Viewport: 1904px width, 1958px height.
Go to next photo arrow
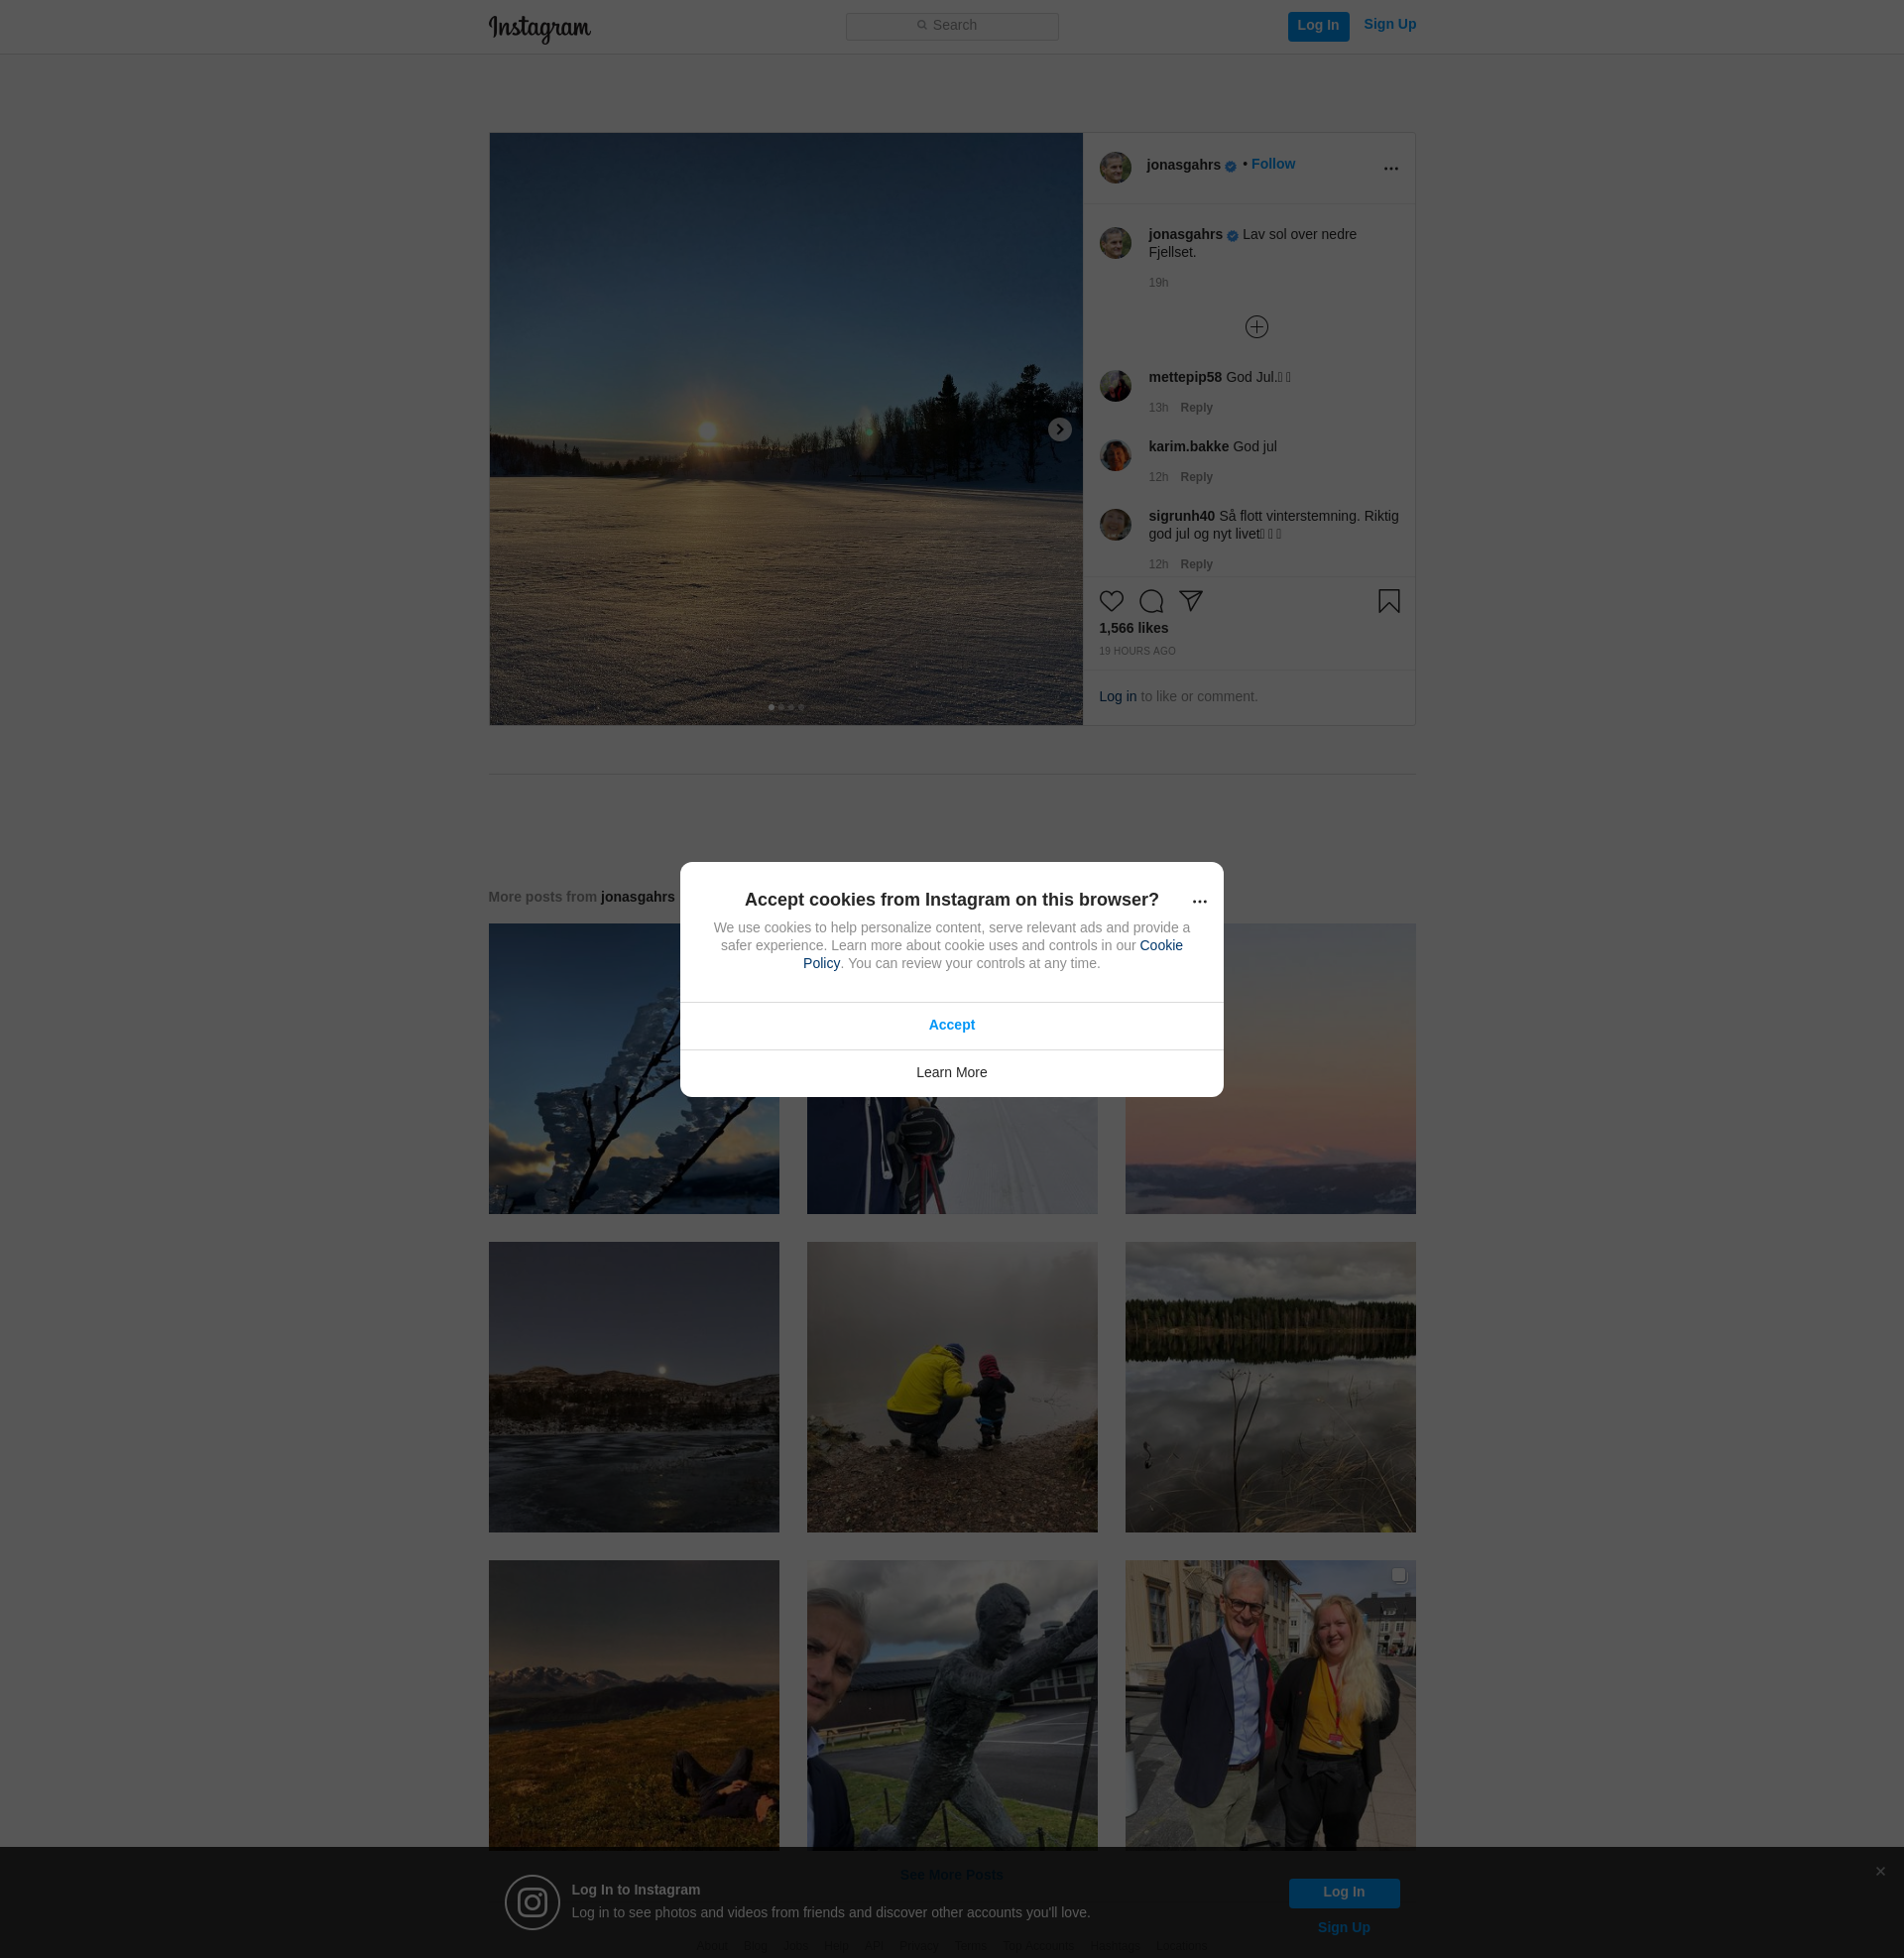[1059, 429]
